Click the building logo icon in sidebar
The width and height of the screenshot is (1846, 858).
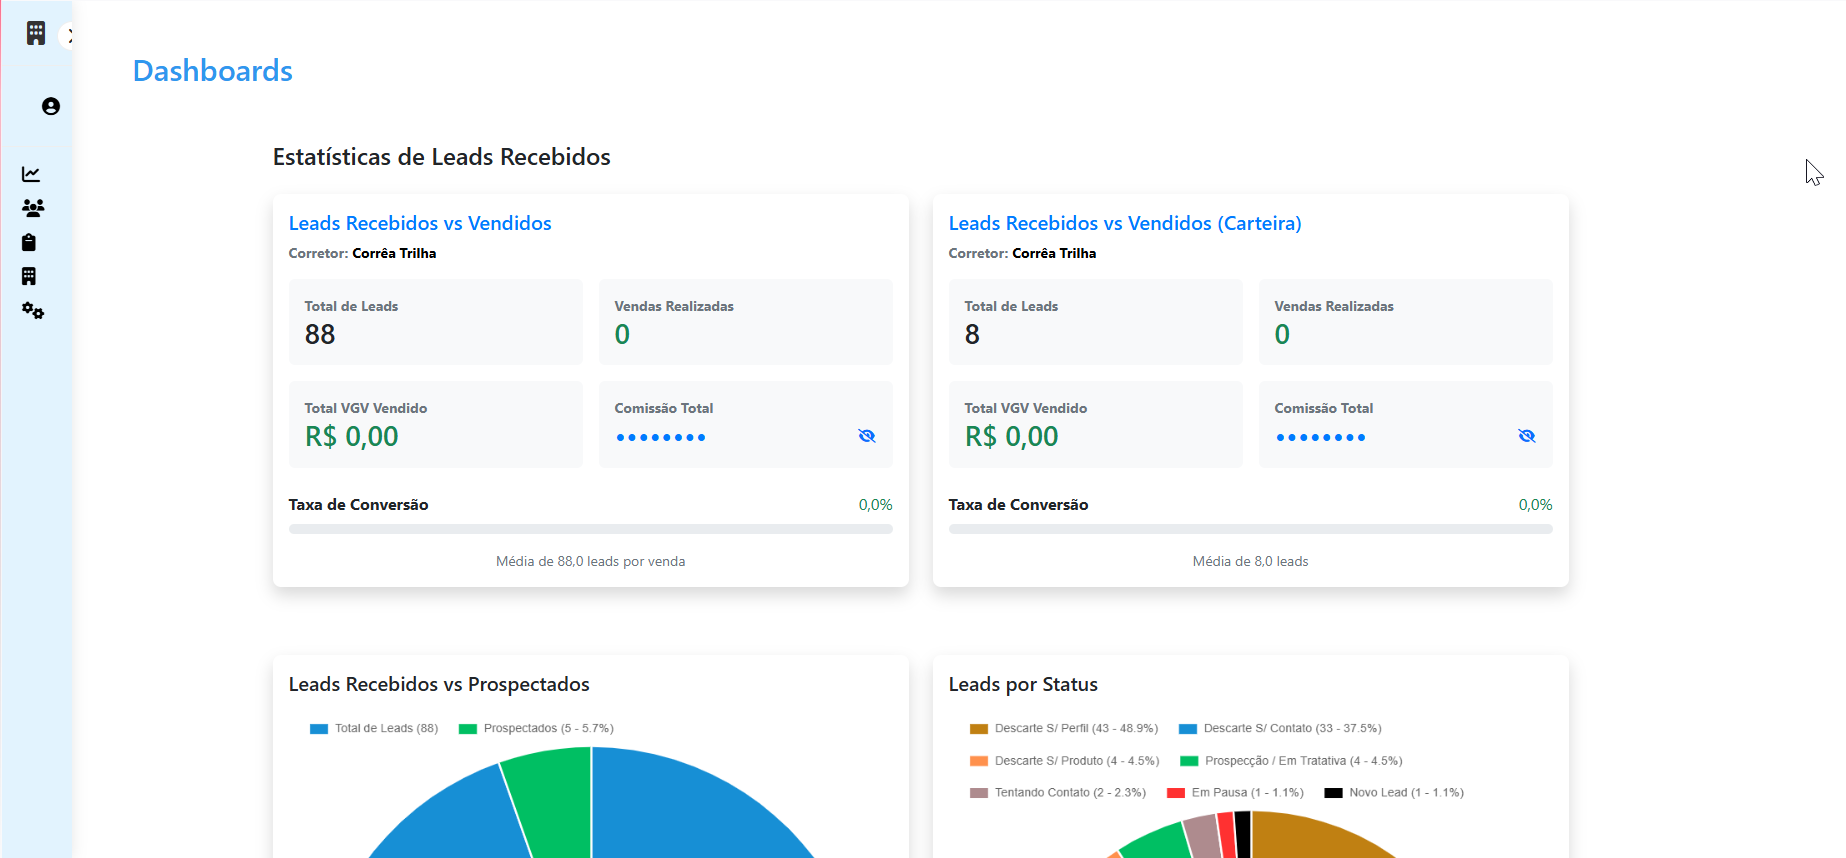36,33
